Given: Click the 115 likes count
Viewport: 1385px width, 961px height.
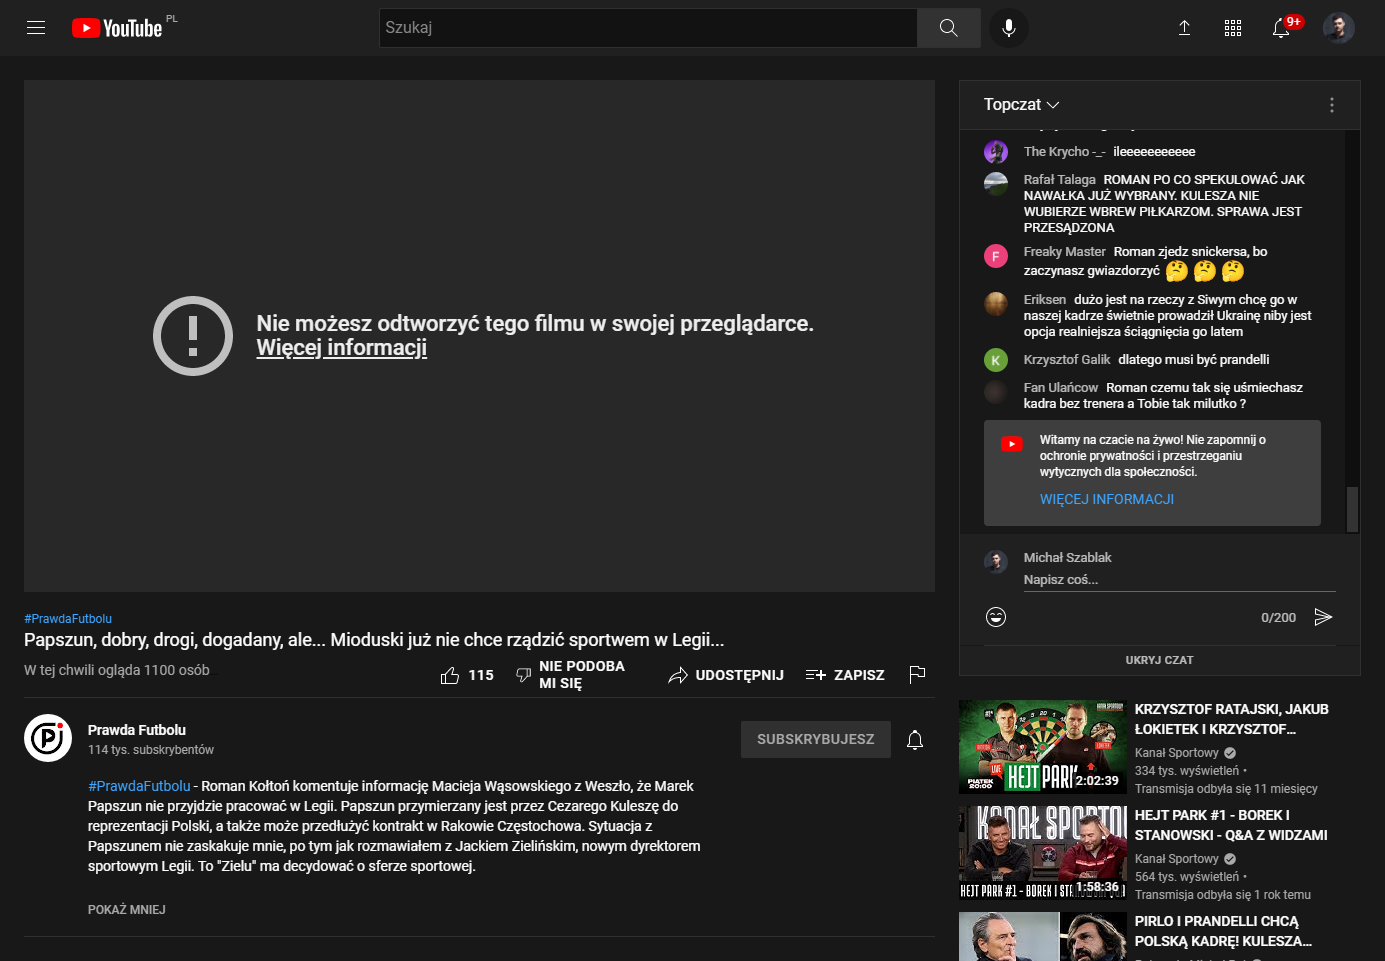Looking at the screenshot, I should [x=481, y=676].
